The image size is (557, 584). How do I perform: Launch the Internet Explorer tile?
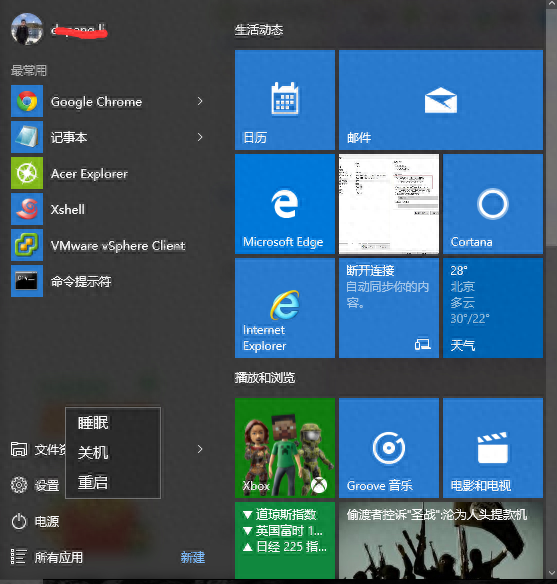(285, 308)
